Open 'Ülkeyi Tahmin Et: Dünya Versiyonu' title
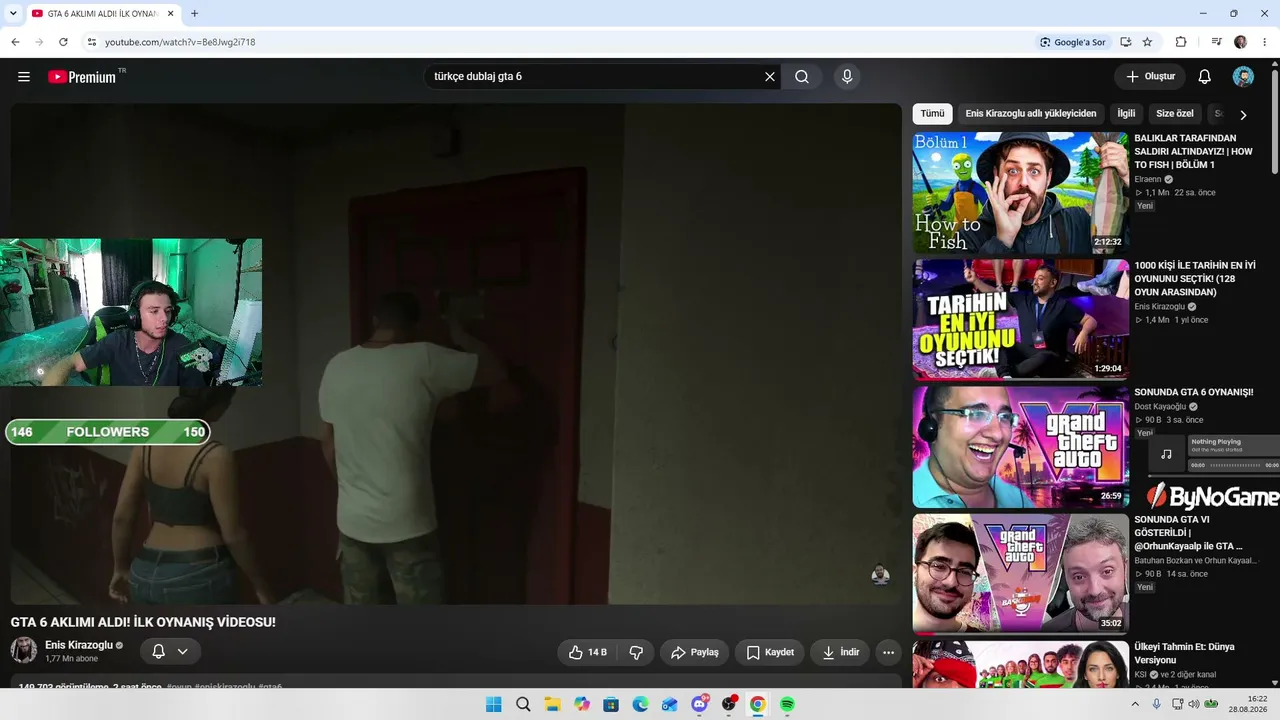1280x720 pixels. click(1185, 654)
